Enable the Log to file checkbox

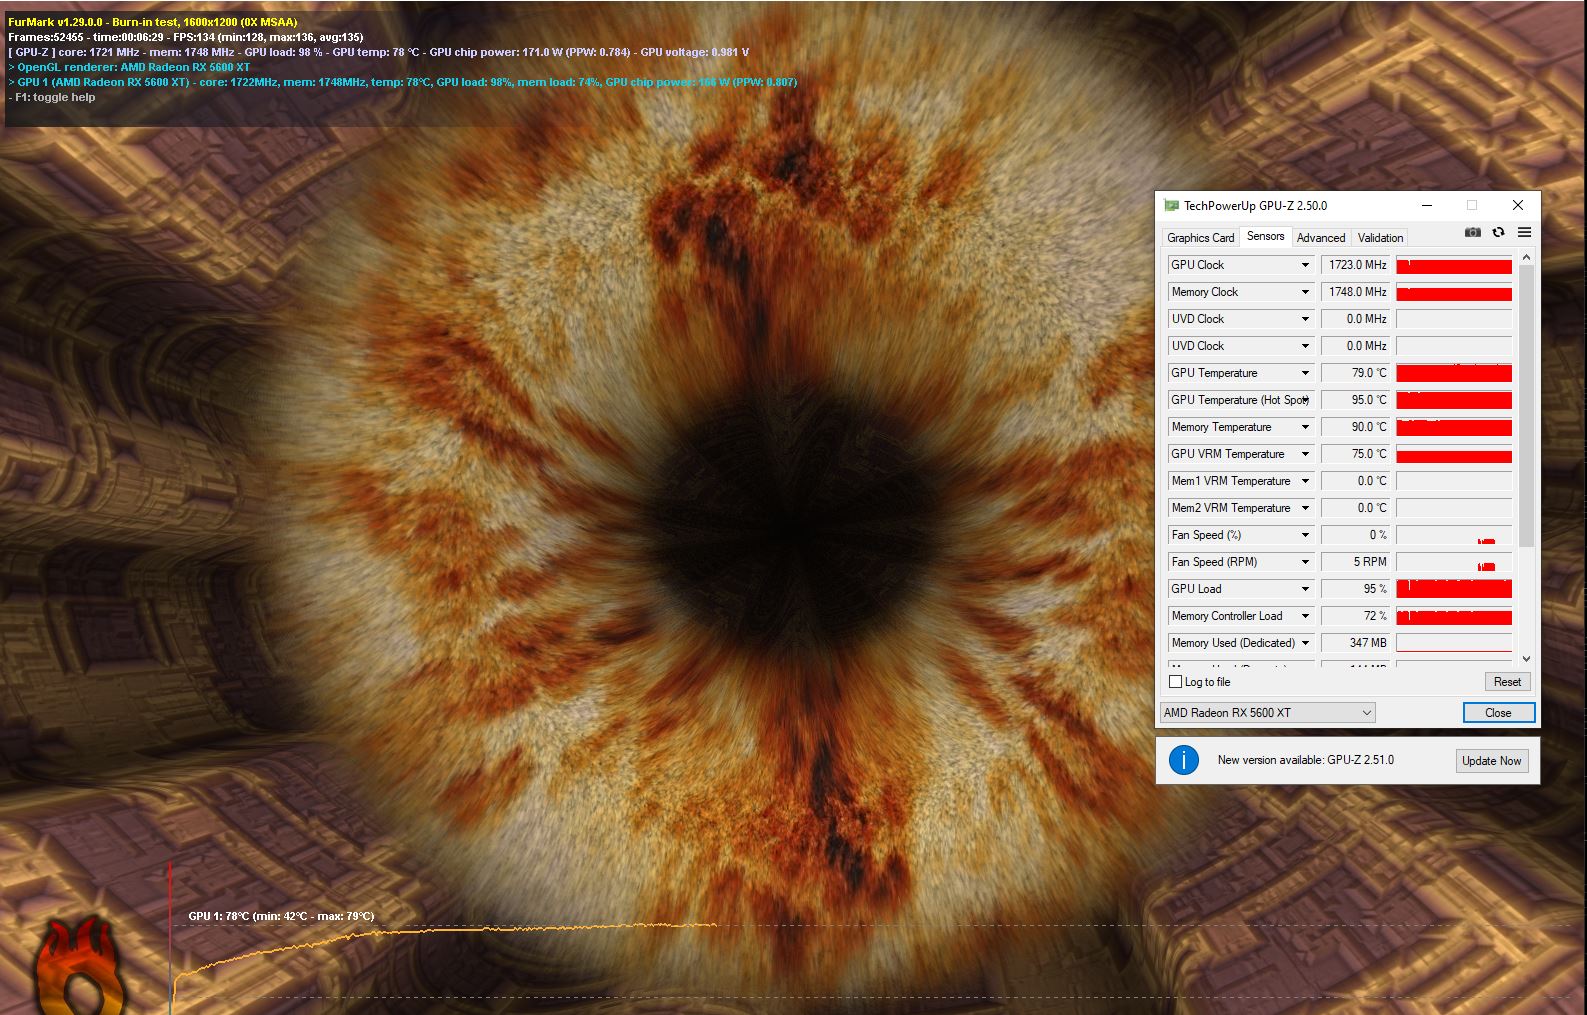pyautogui.click(x=1176, y=682)
